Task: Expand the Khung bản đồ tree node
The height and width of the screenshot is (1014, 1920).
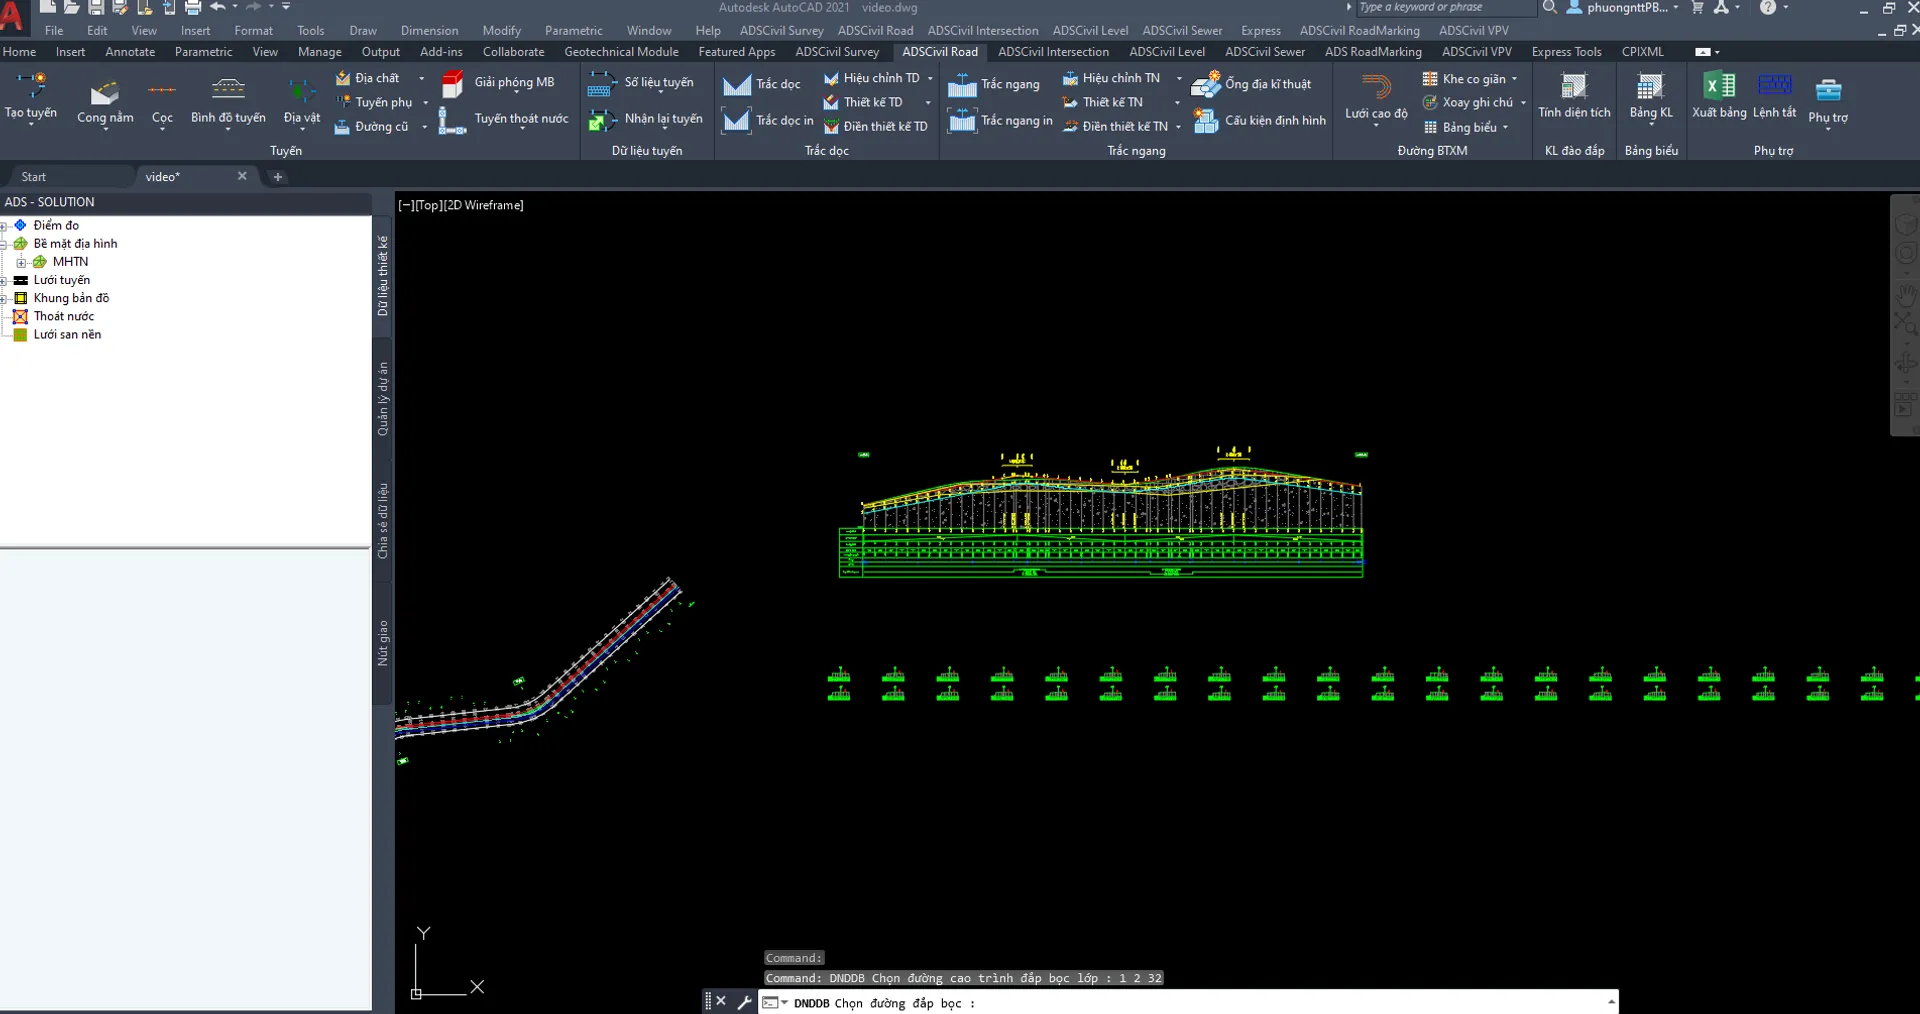Action: [4, 299]
